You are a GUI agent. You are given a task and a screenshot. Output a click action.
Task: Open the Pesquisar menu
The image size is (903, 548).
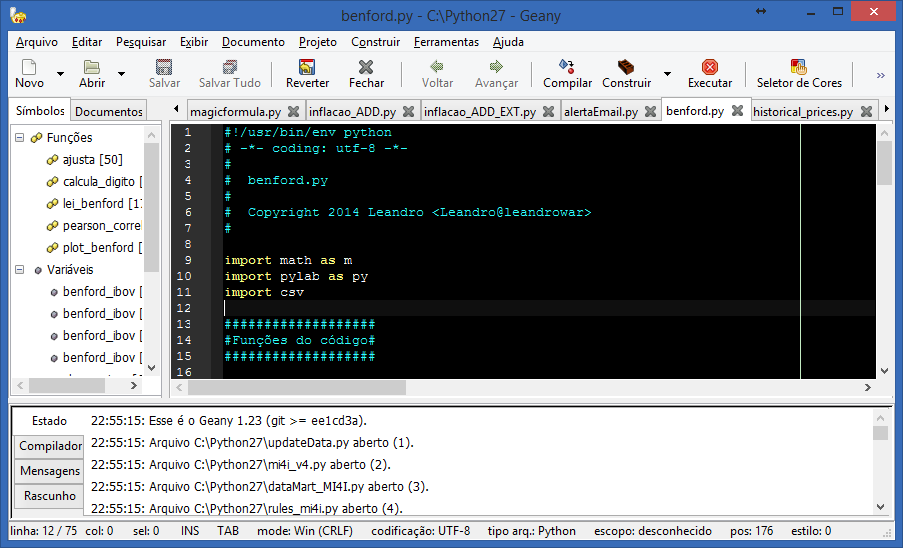(141, 42)
